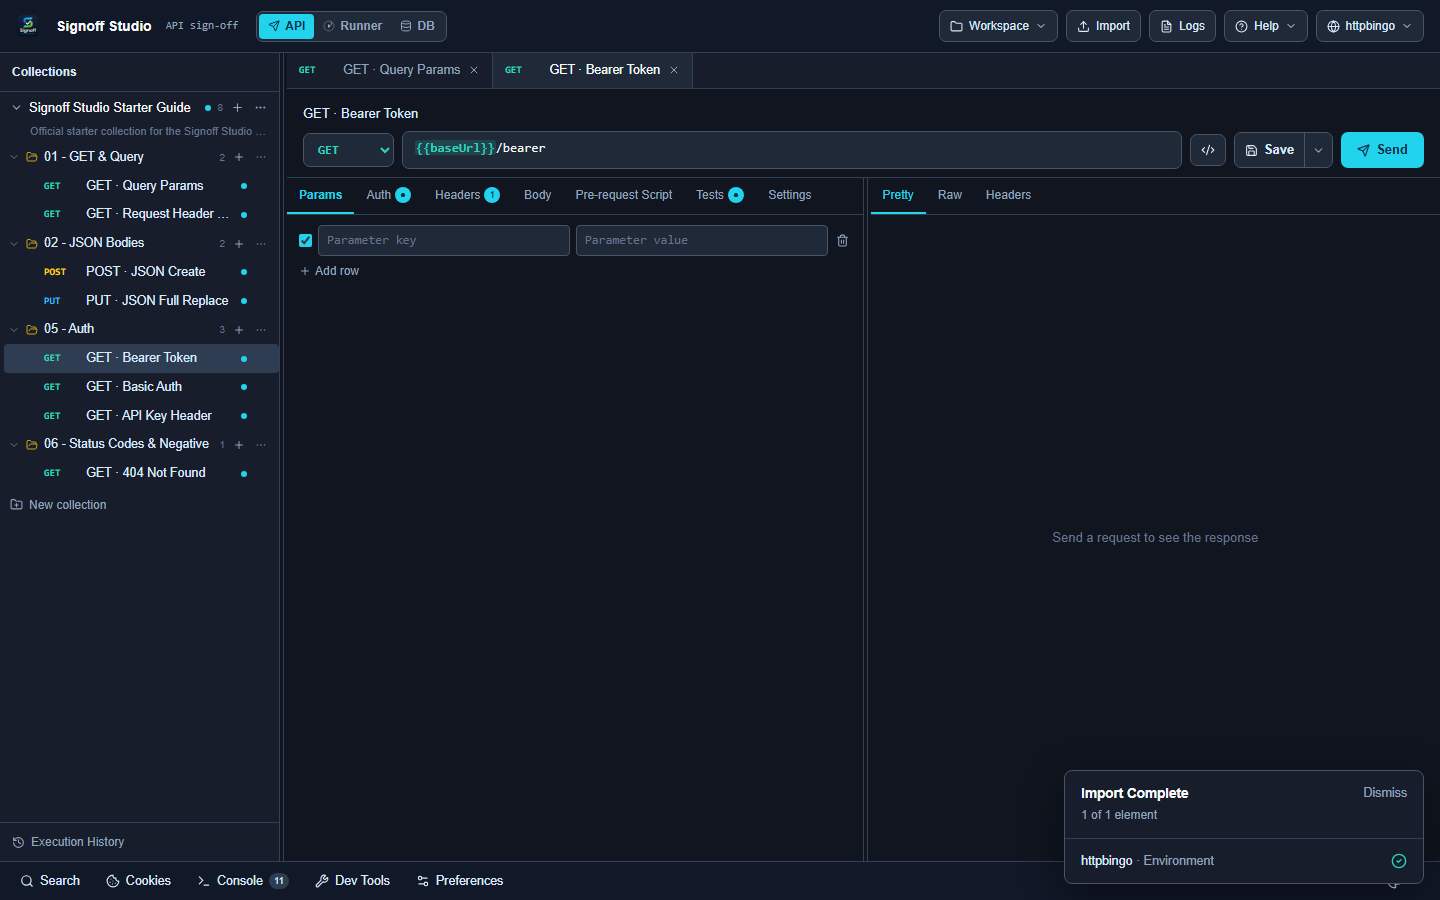Open the code snippet generator icon

click(x=1208, y=150)
